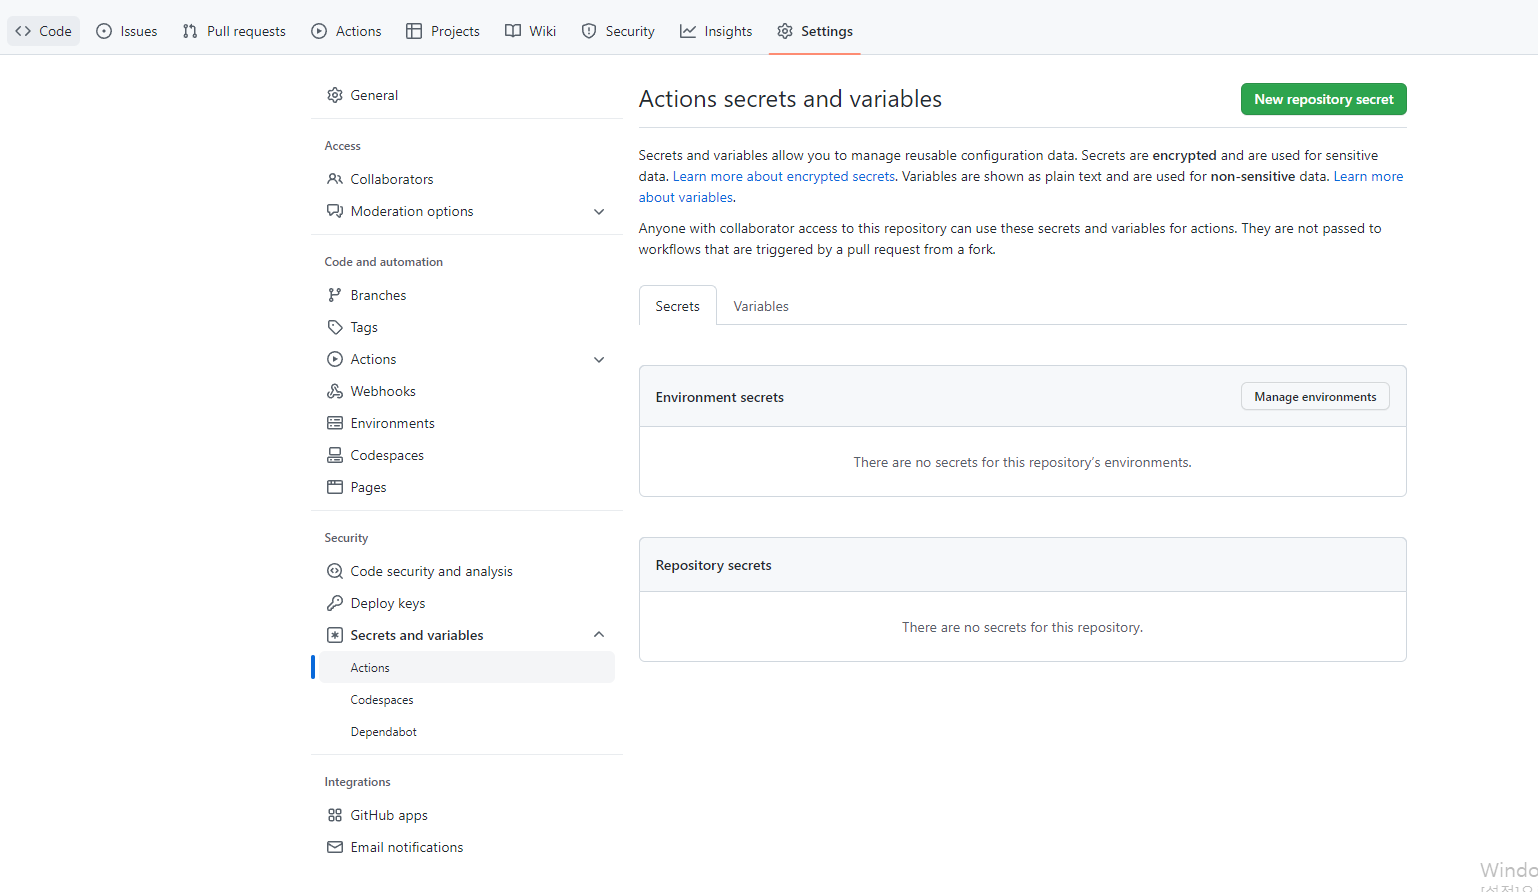Viewport: 1538px width, 892px height.
Task: Click the Settings gear icon in top nav
Action: pyautogui.click(x=785, y=31)
